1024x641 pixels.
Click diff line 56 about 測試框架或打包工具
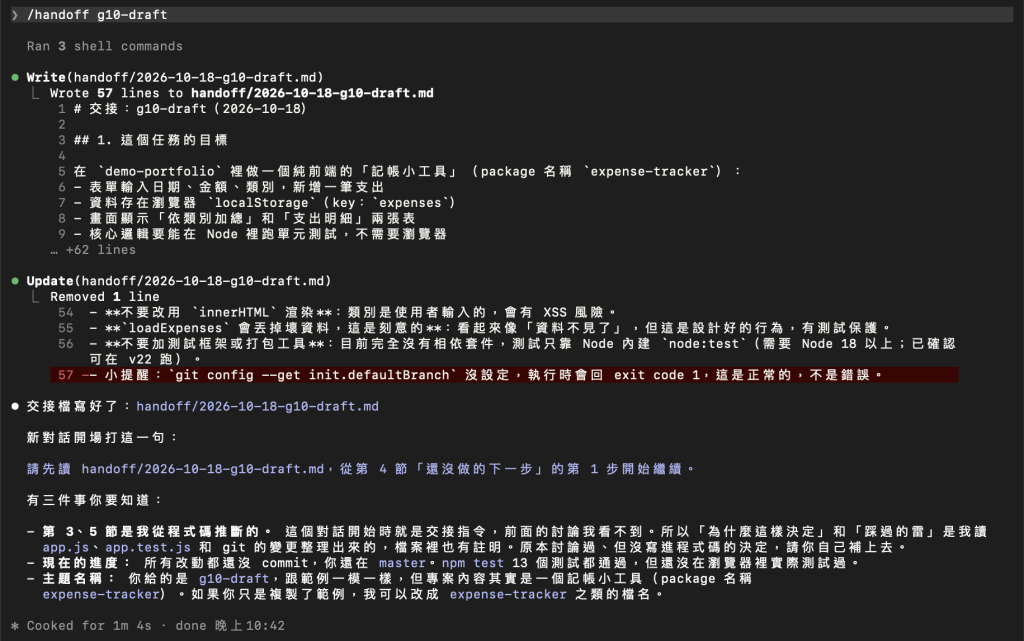pyautogui.click(x=522, y=352)
